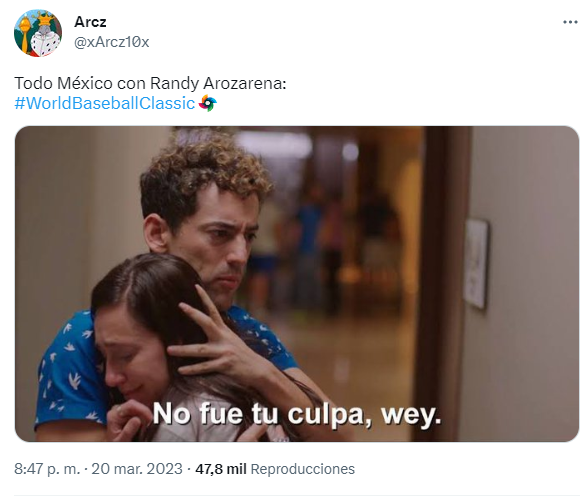The width and height of the screenshot is (588, 502).
Task: Click the bold Arcz display name
Action: [90, 22]
